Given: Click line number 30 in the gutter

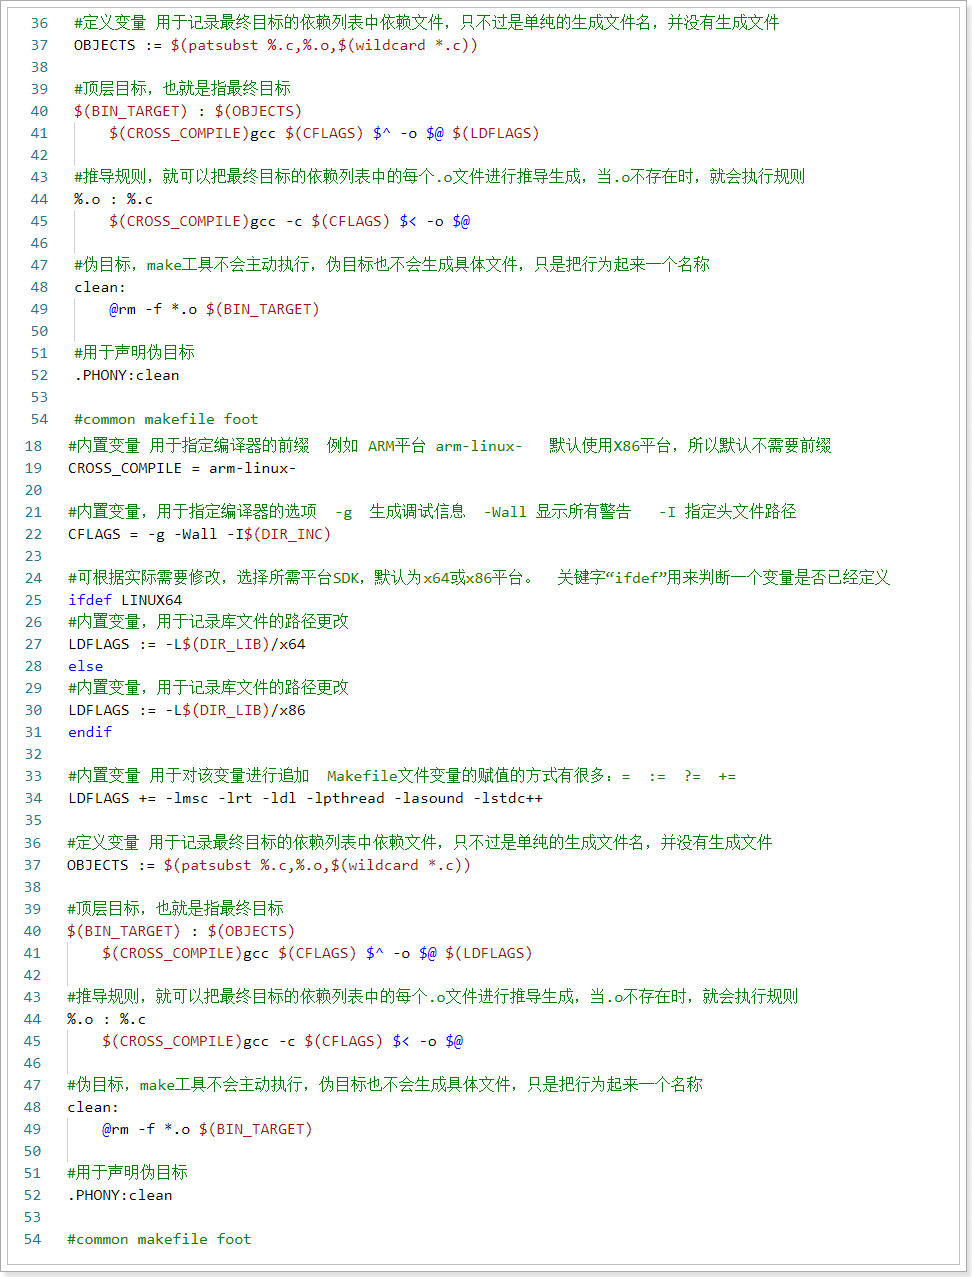Looking at the screenshot, I should (34, 710).
